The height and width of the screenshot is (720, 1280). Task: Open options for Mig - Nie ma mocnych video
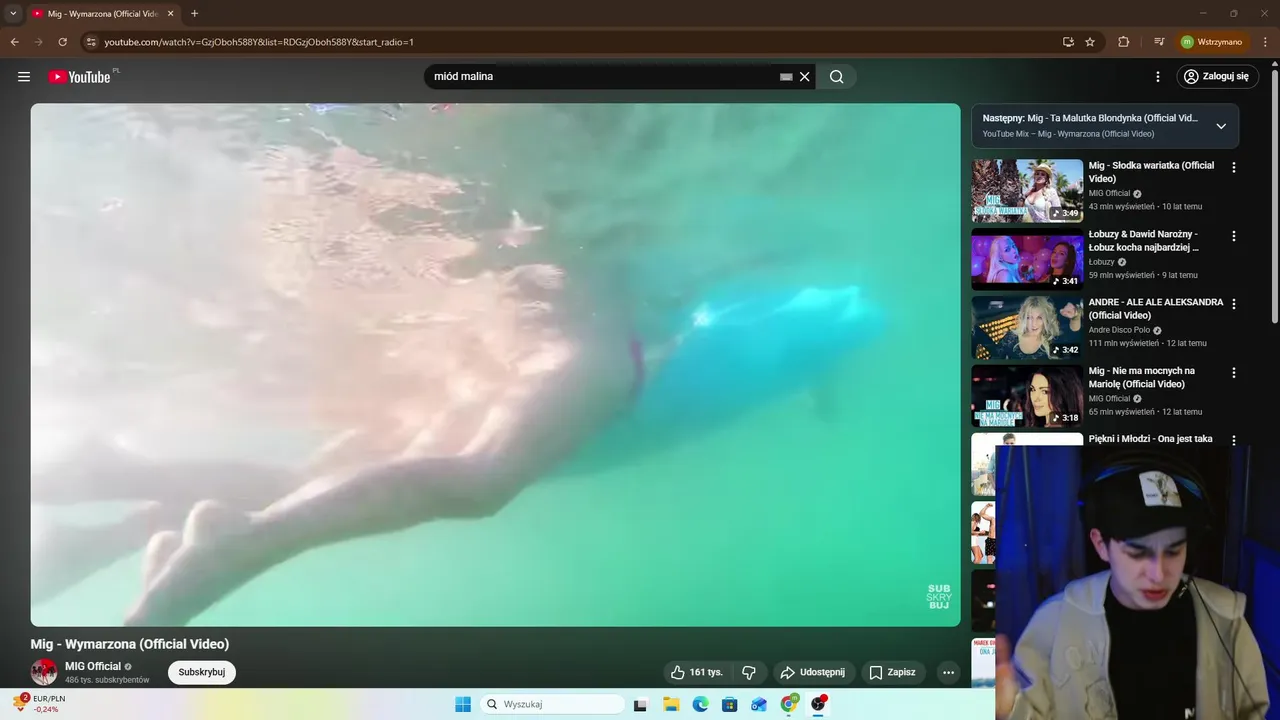point(1234,373)
